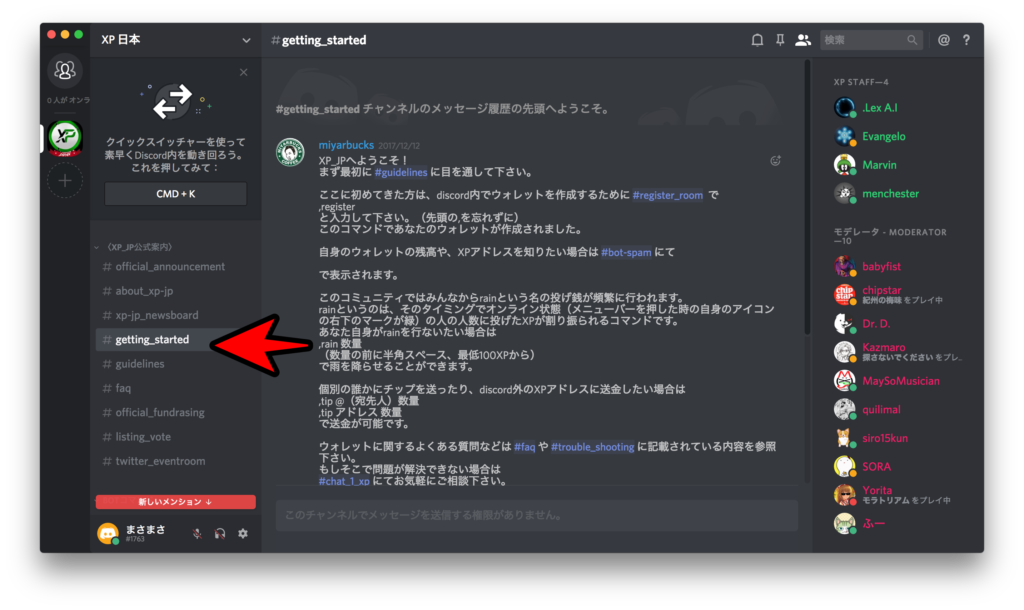Click chipstar's avatar
The height and width of the screenshot is (610, 1024).
pyautogui.click(x=844, y=295)
